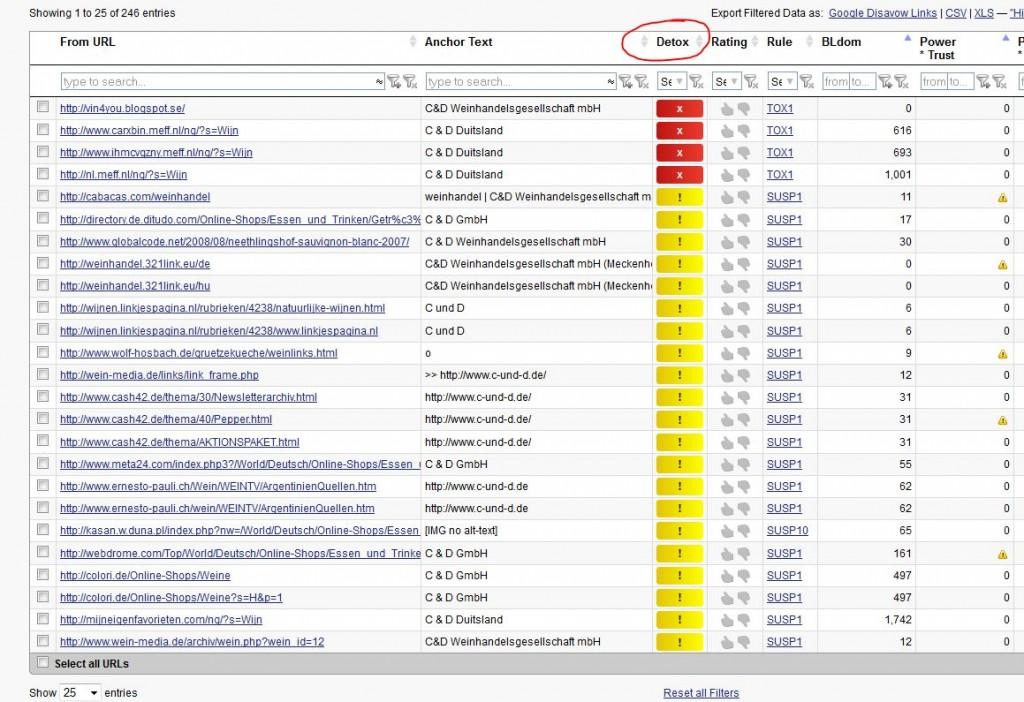Screen dimensions: 1024x702
Task: Thumbs down the vin4you.blogspot.se link
Action: pos(743,109)
